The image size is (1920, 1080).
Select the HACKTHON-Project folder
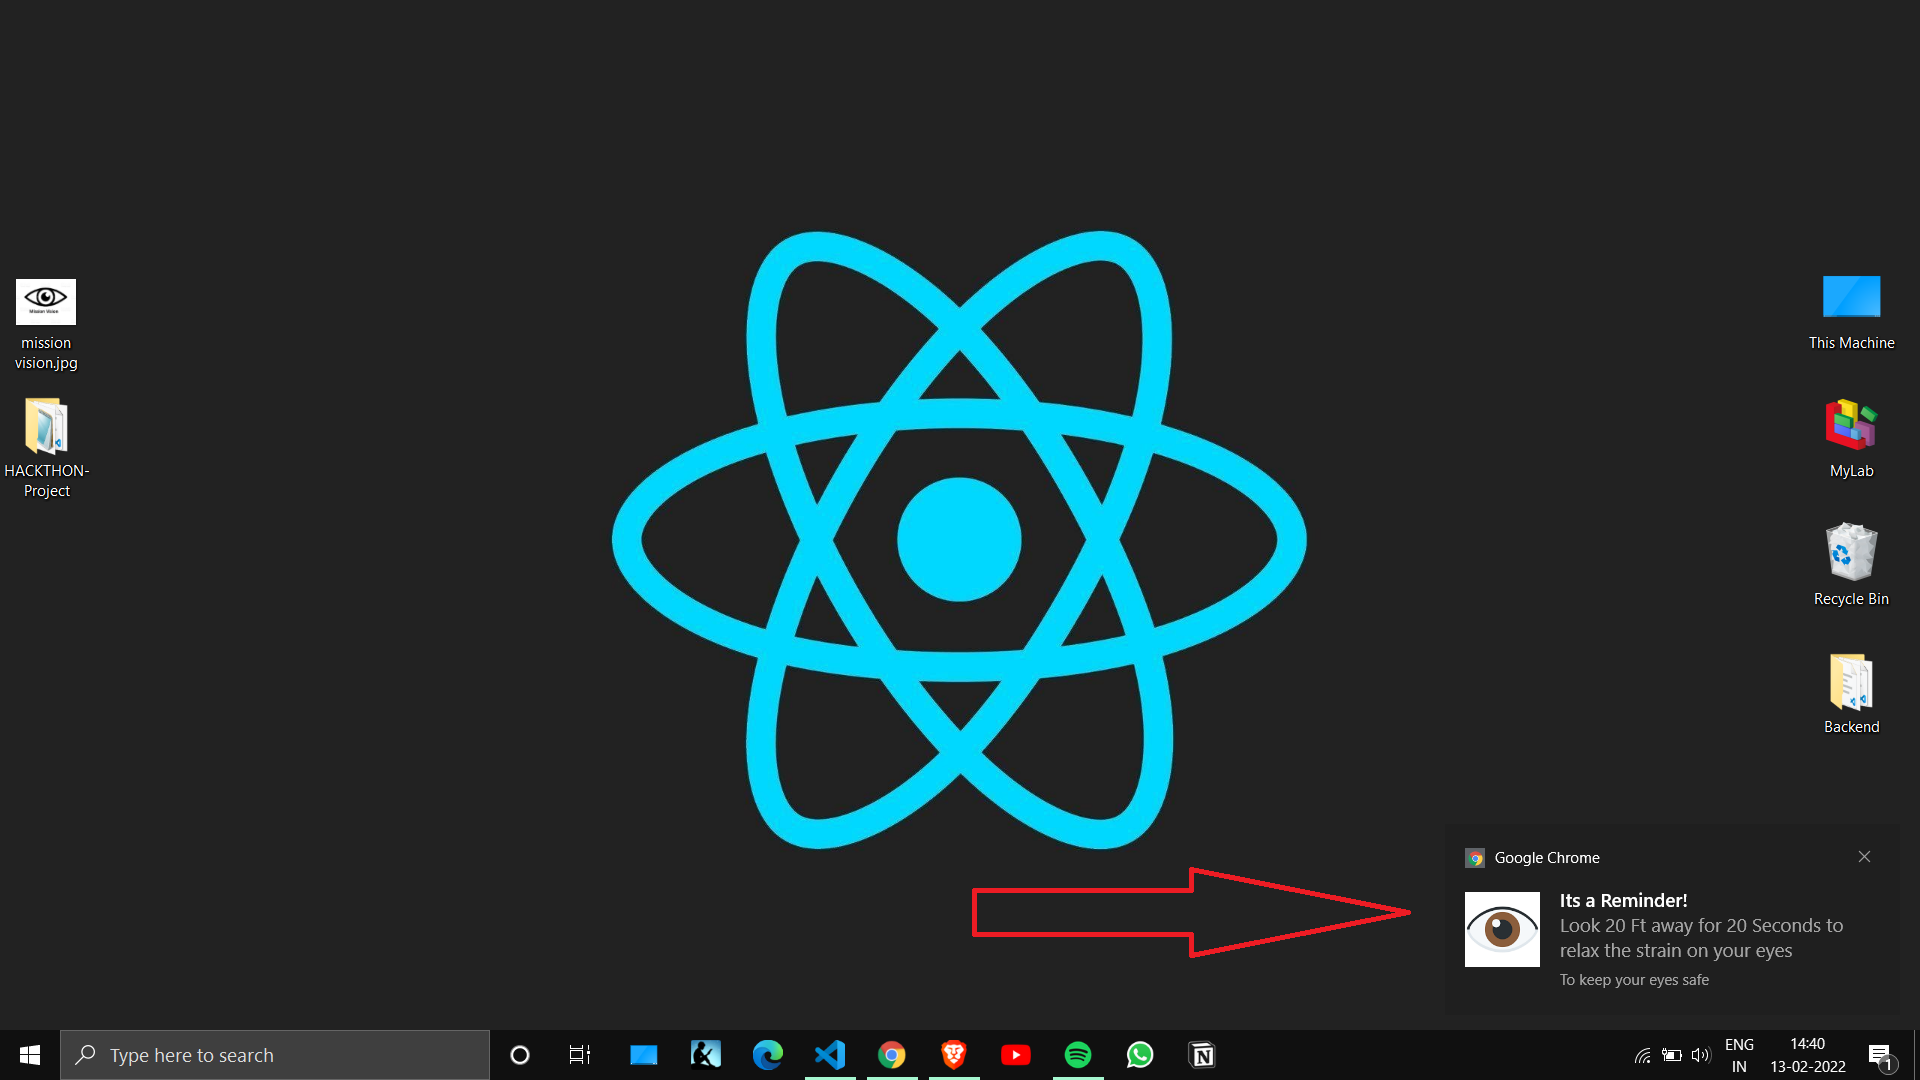coord(46,428)
